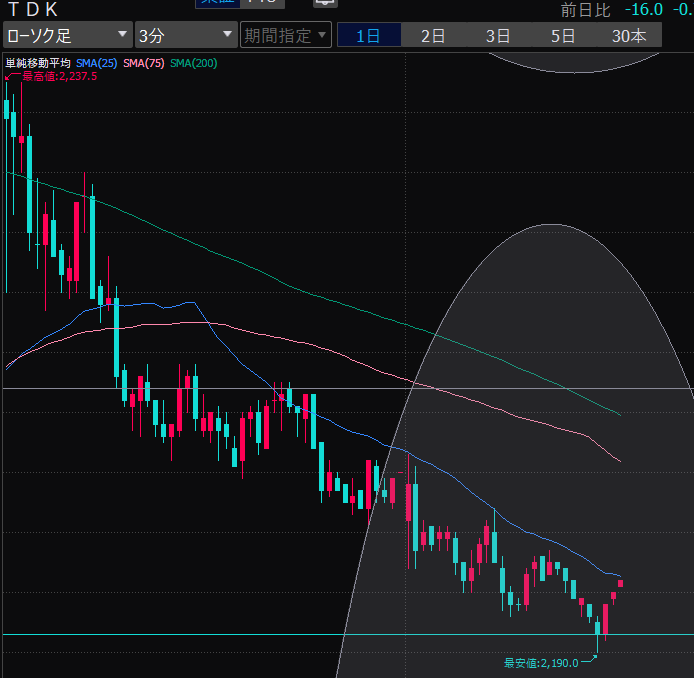Screen dimensions: 694x678
Task: Click the 最高値 2,237.5 marker label
Action: (x=58, y=76)
